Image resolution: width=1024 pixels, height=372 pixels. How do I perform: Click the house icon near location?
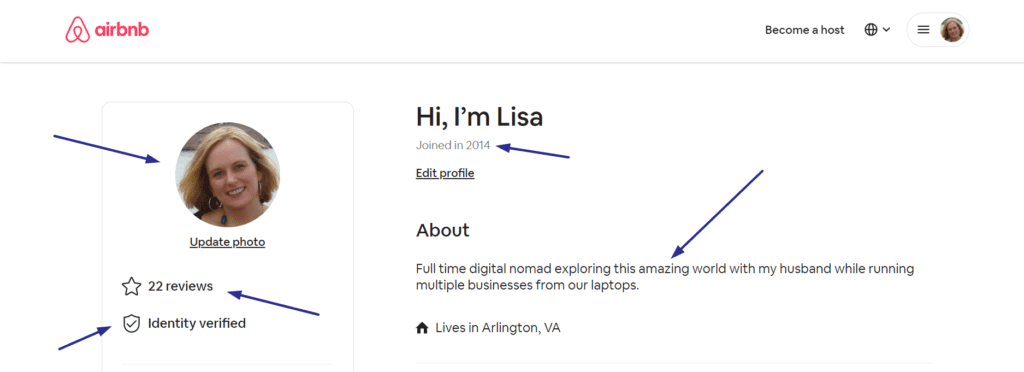pos(422,328)
